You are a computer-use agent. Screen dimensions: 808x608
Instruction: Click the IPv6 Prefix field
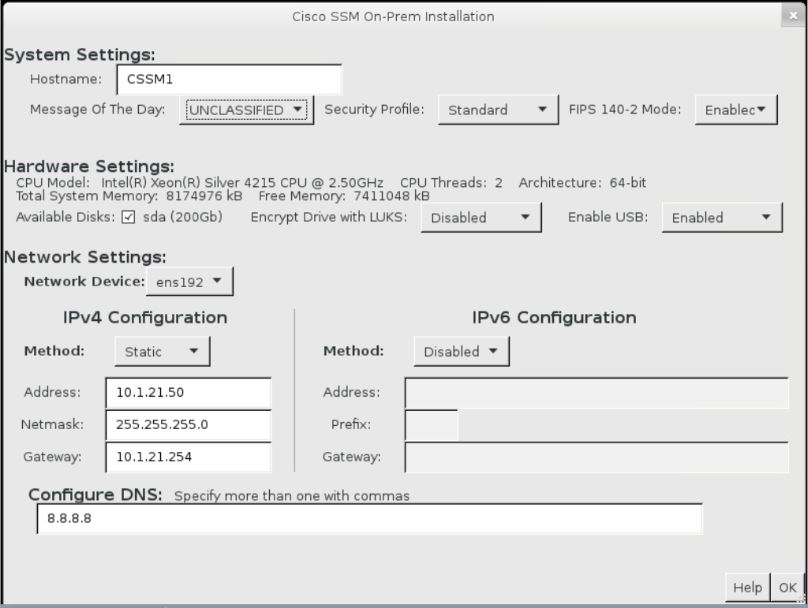(x=431, y=425)
